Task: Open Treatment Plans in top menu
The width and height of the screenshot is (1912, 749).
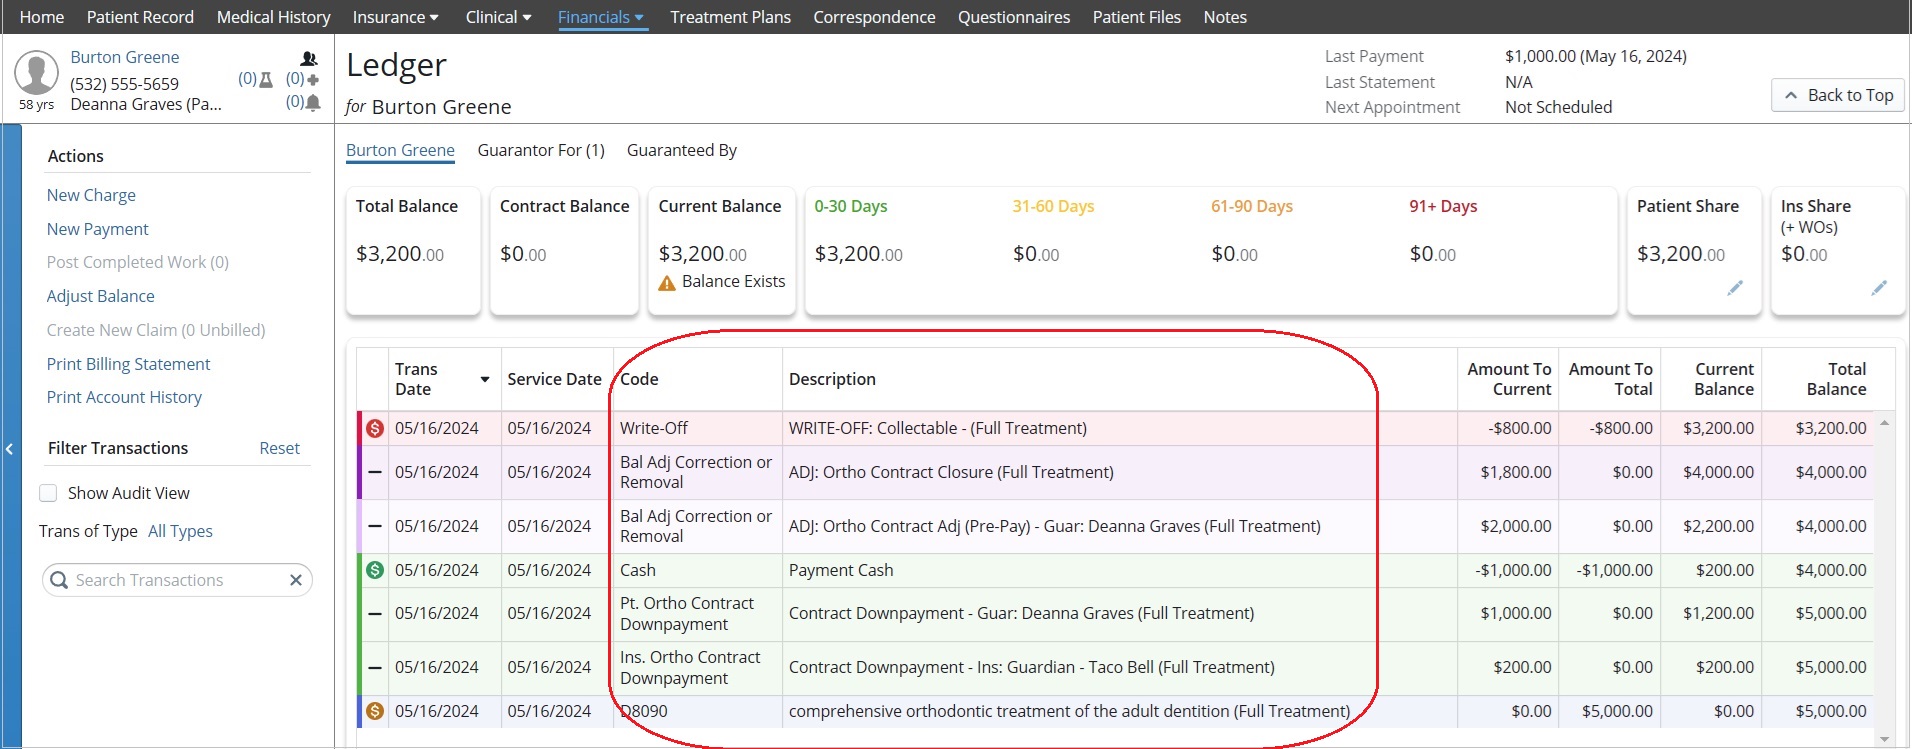Action: click(730, 17)
